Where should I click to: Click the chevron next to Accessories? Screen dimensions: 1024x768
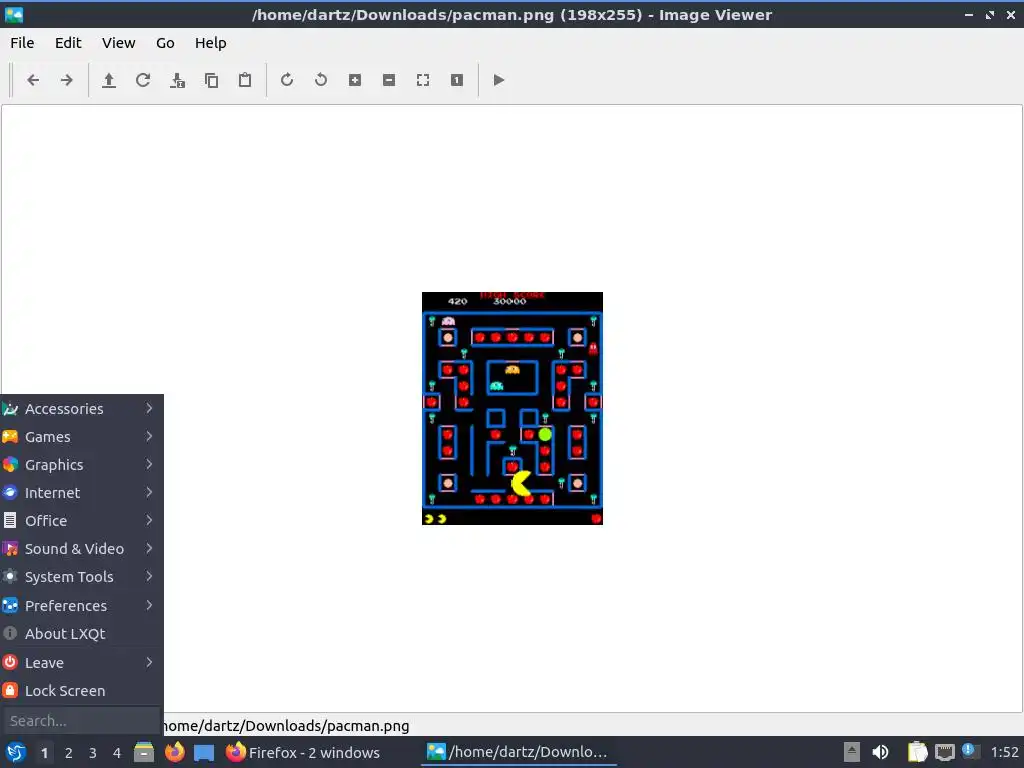tap(149, 408)
